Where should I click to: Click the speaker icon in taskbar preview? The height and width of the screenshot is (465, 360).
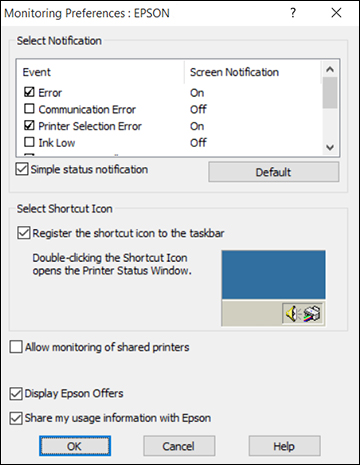(x=292, y=314)
